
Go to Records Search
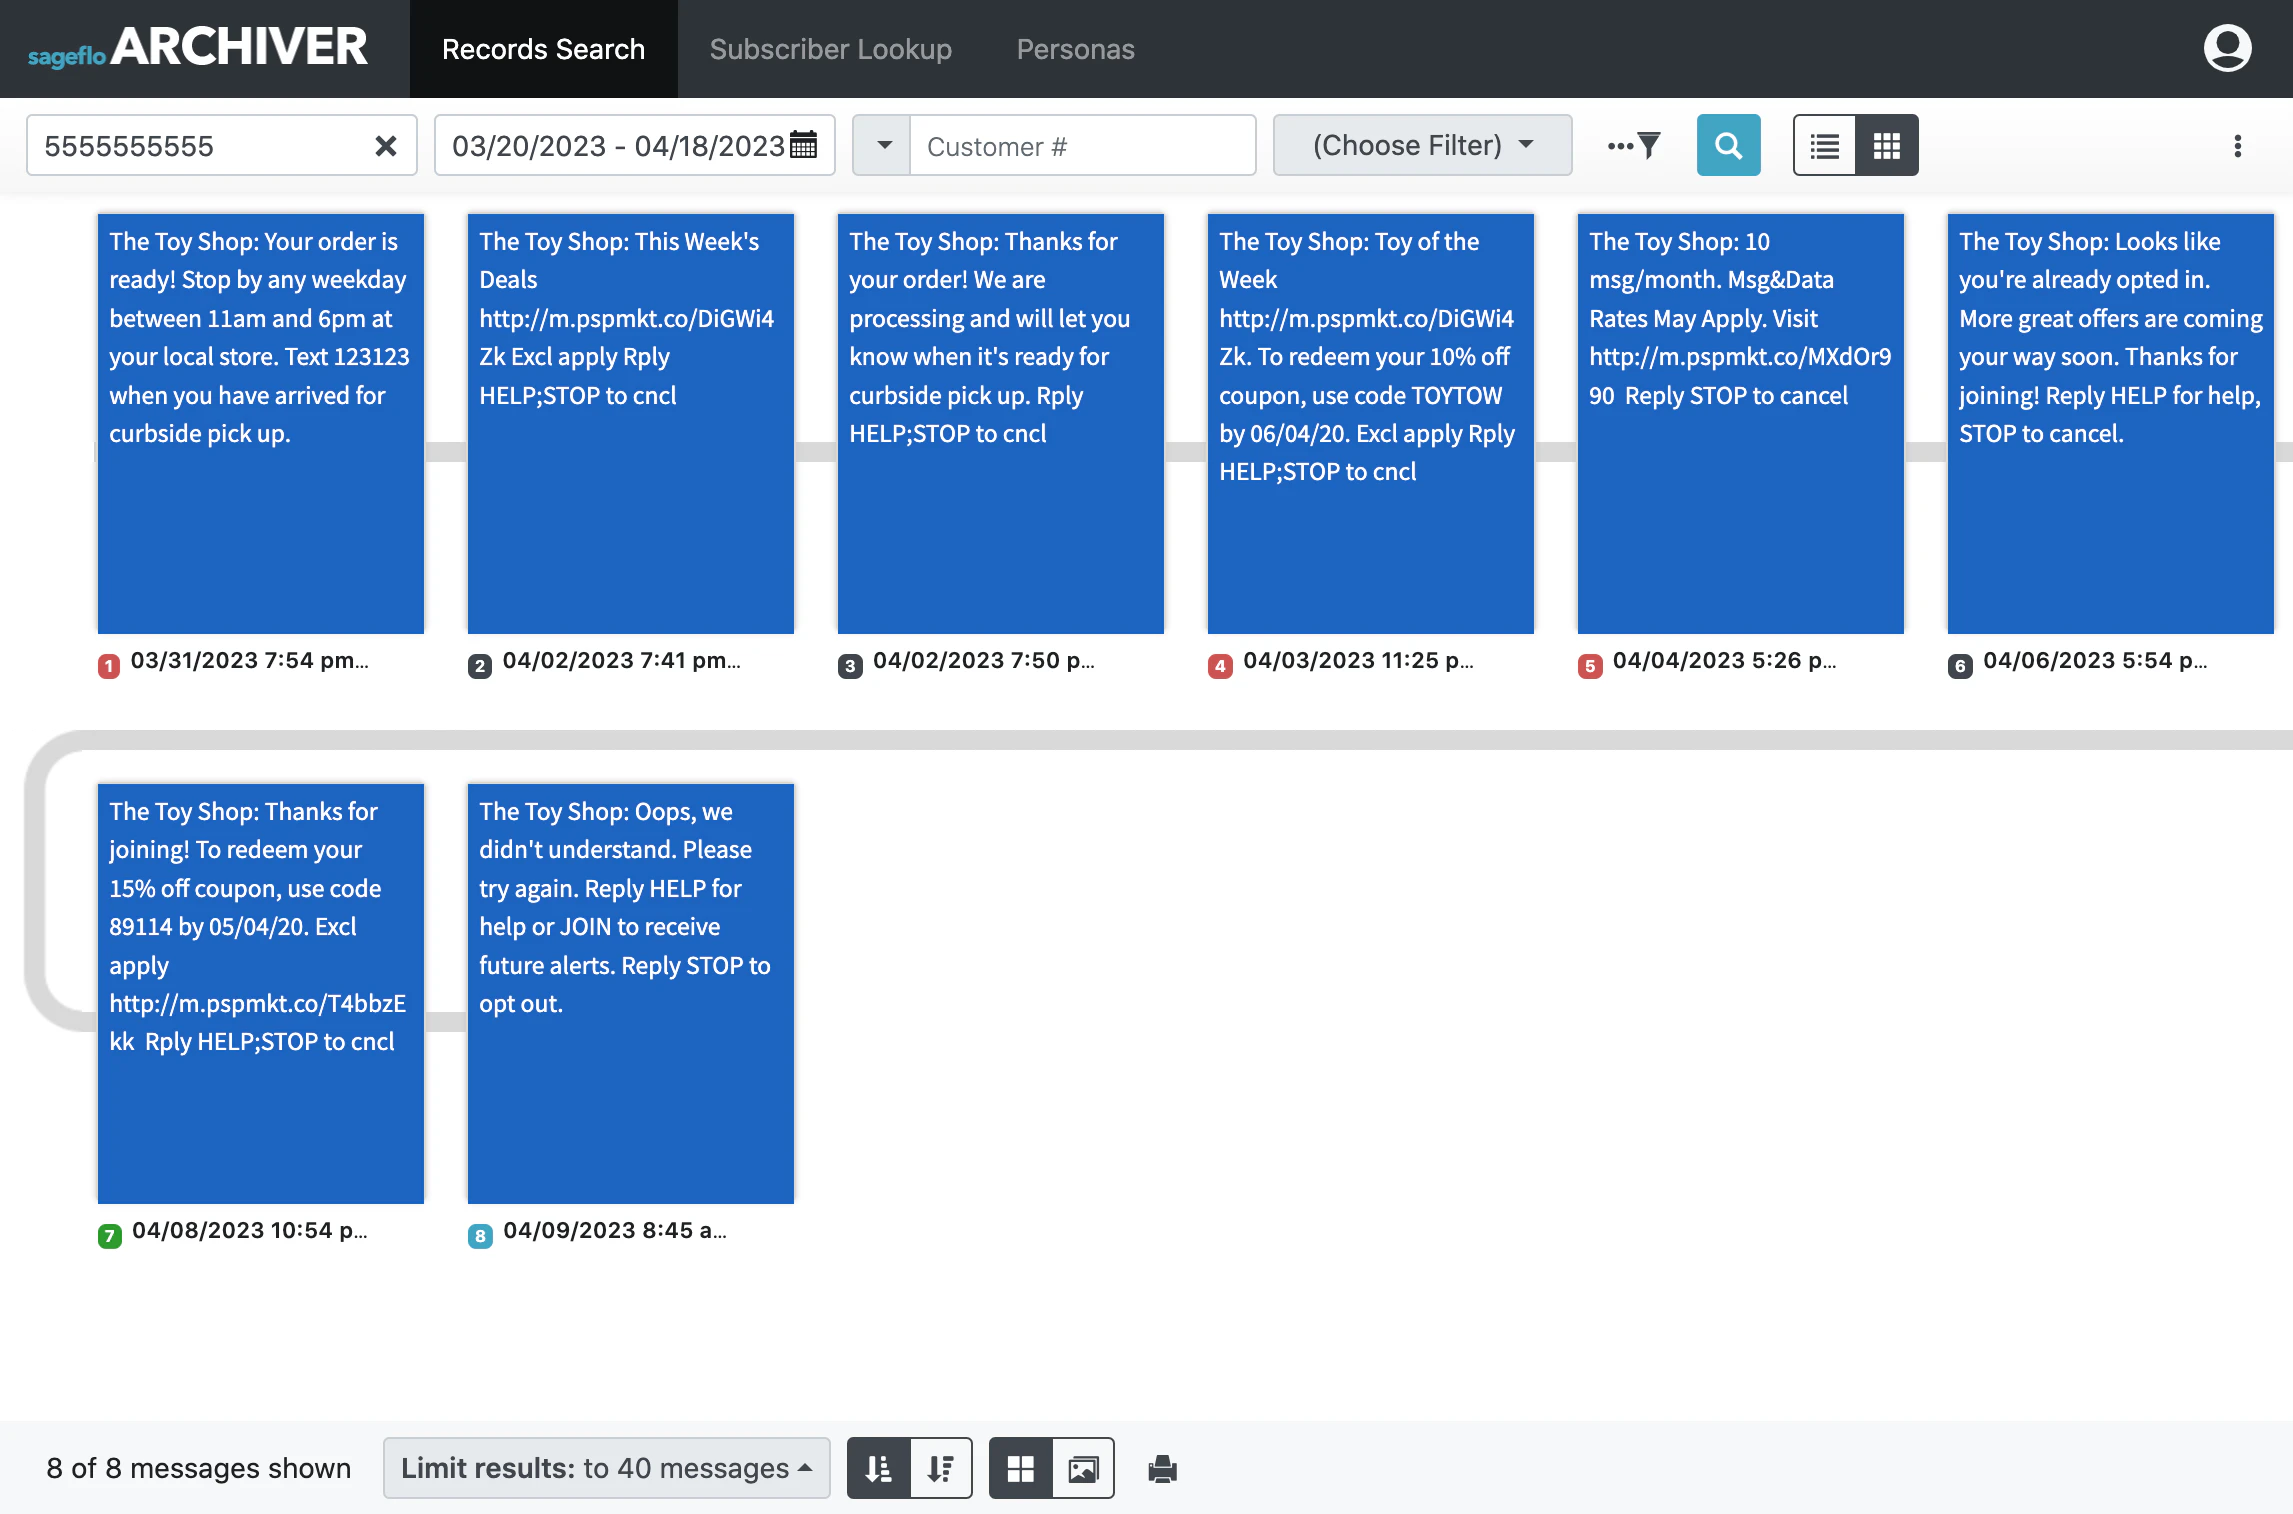point(544,48)
